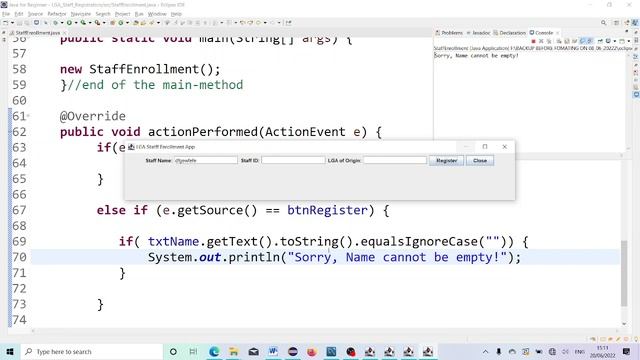The width and height of the screenshot is (640, 360).
Task: Open the Window menu
Action: pyautogui.click(x=157, y=14)
